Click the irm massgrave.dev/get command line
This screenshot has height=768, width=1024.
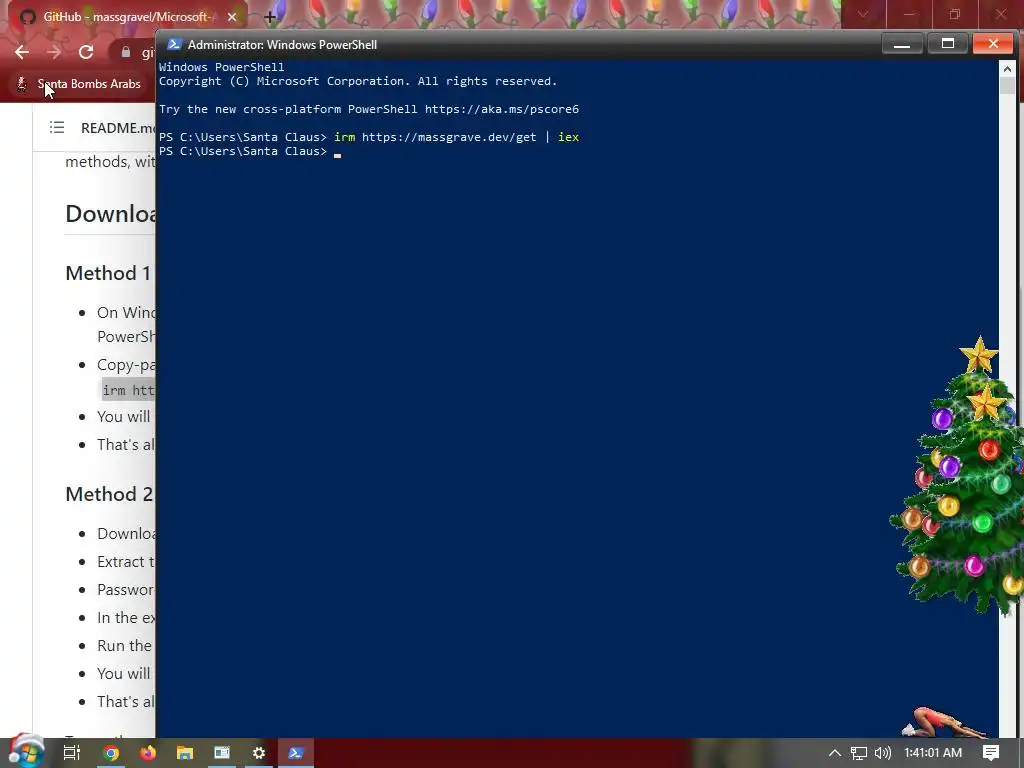pyautogui.click(x=369, y=137)
